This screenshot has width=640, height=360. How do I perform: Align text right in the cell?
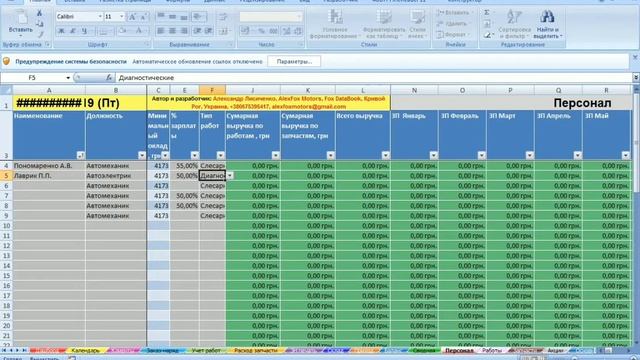[x=184, y=31]
